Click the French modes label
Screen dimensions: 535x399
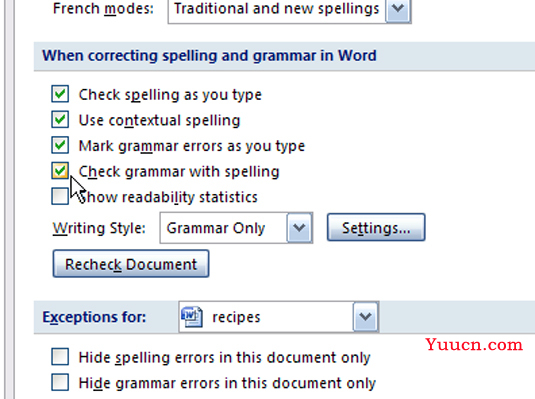(x=103, y=9)
